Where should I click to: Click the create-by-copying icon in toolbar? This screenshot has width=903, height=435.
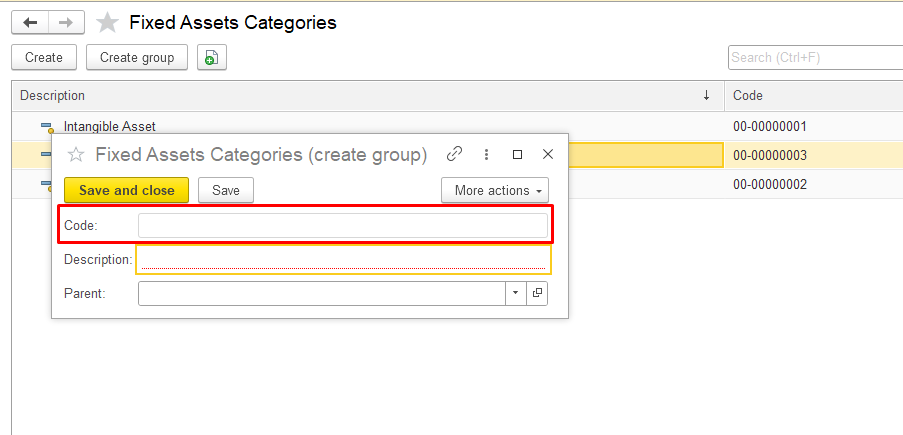tap(211, 58)
